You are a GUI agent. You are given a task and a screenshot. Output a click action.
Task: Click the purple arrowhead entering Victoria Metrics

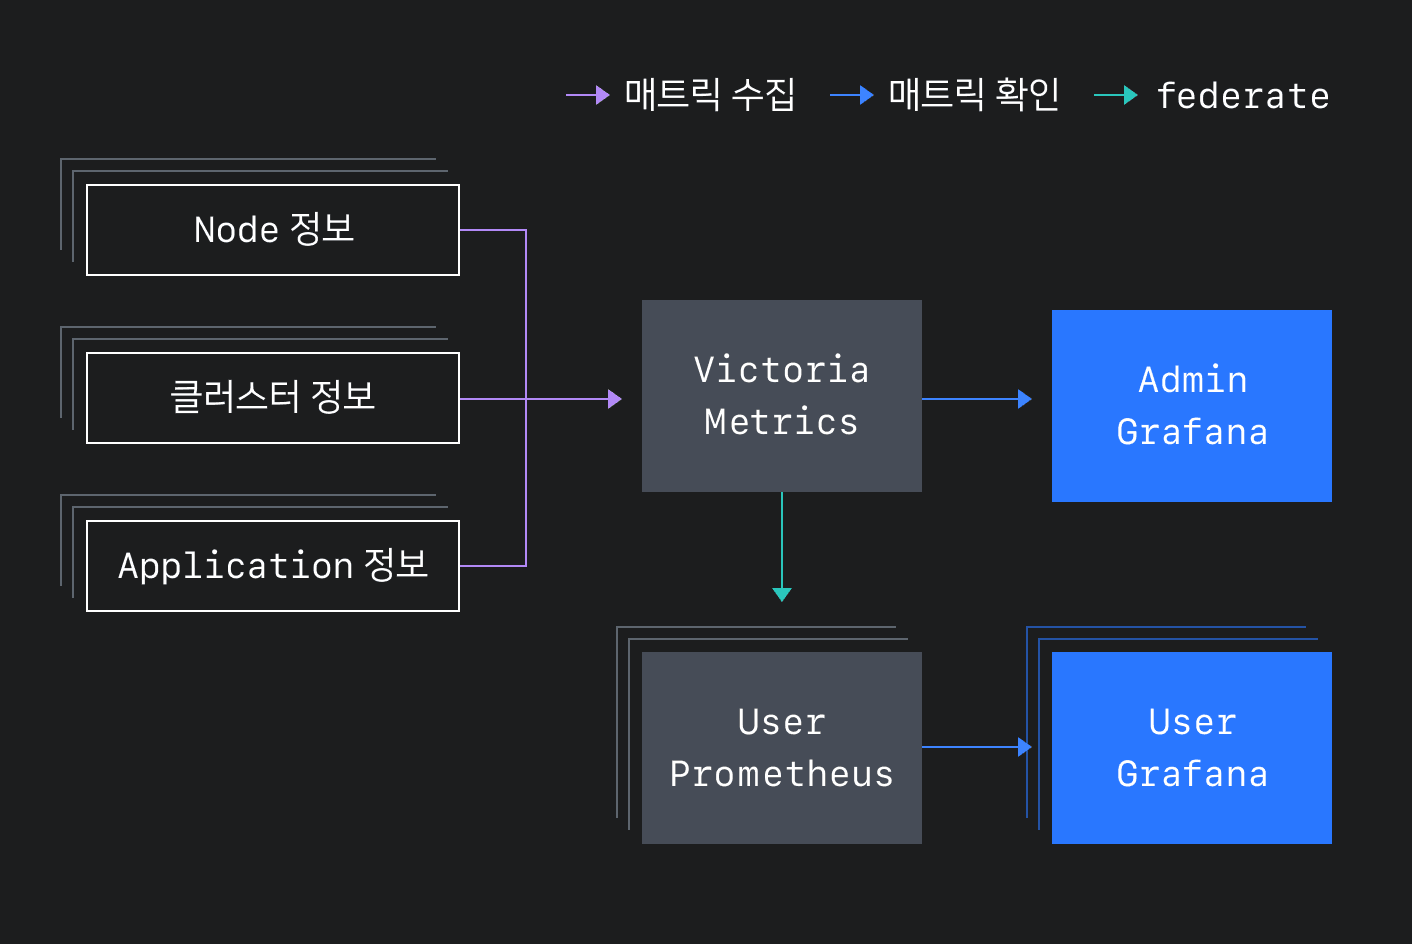(x=615, y=399)
